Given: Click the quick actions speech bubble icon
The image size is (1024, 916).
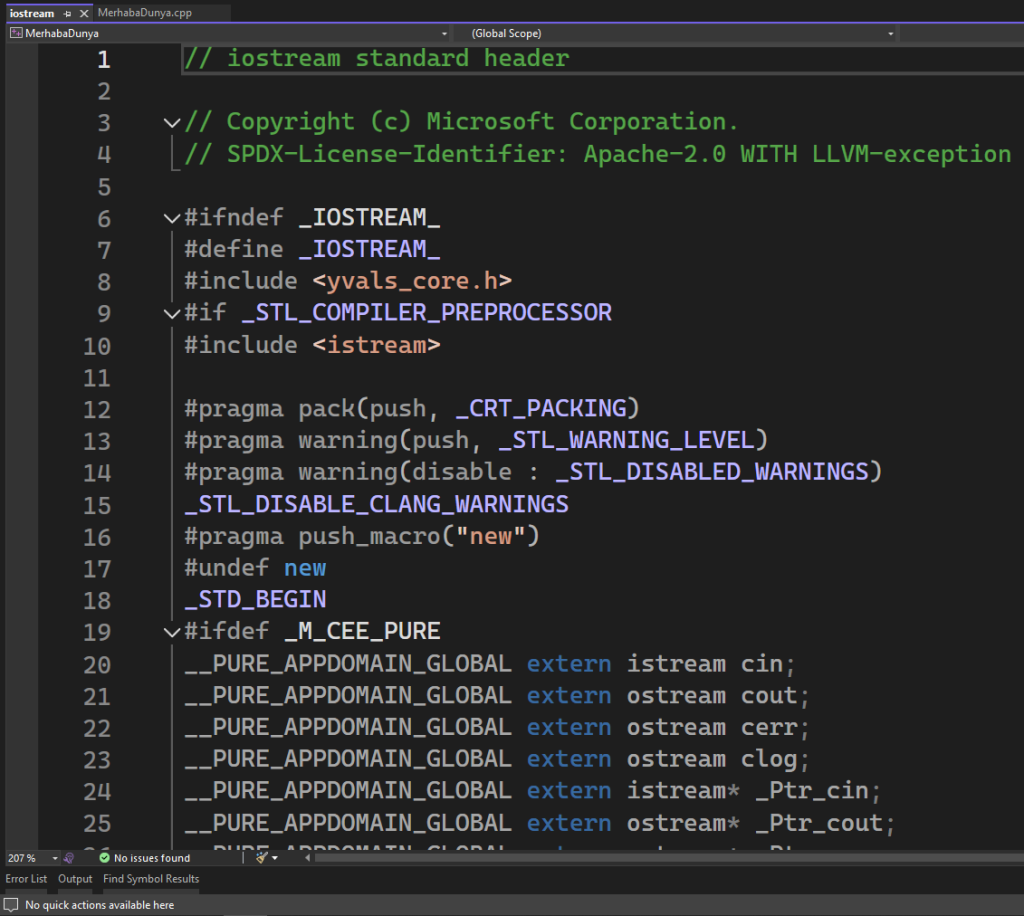Looking at the screenshot, I should point(11,905).
